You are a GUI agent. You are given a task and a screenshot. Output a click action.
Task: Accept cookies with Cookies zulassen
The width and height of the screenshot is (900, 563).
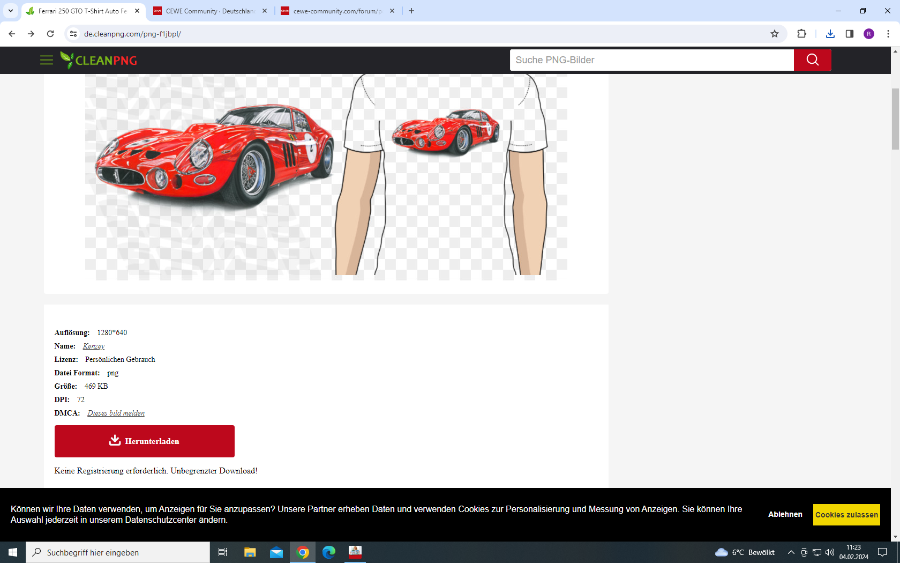tap(846, 515)
